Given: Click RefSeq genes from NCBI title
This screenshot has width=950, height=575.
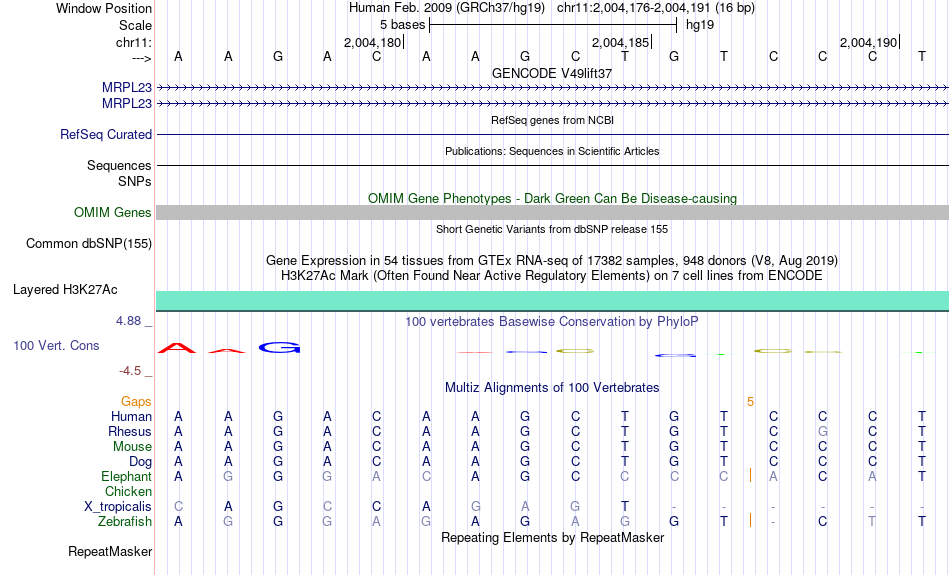Looking at the screenshot, I should coord(552,120).
